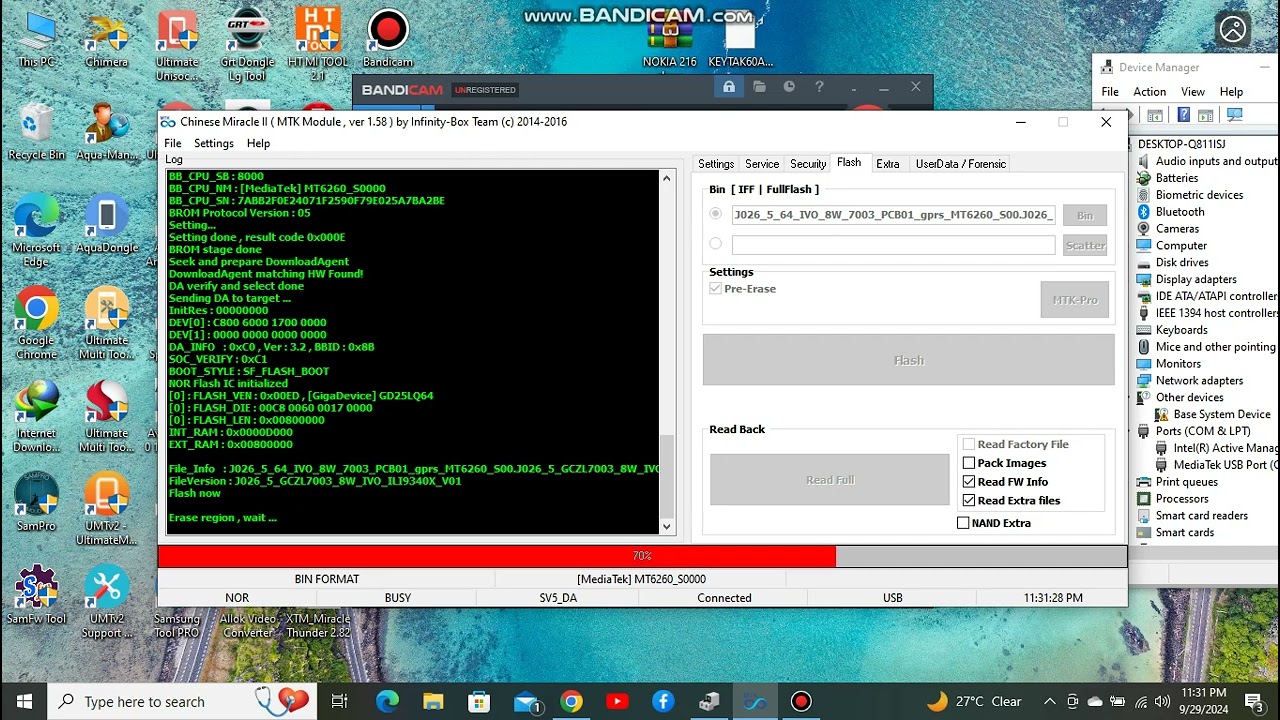Screen dimensions: 1280x720
Task: Select the Bin file radio button
Action: pyautogui.click(x=715, y=214)
